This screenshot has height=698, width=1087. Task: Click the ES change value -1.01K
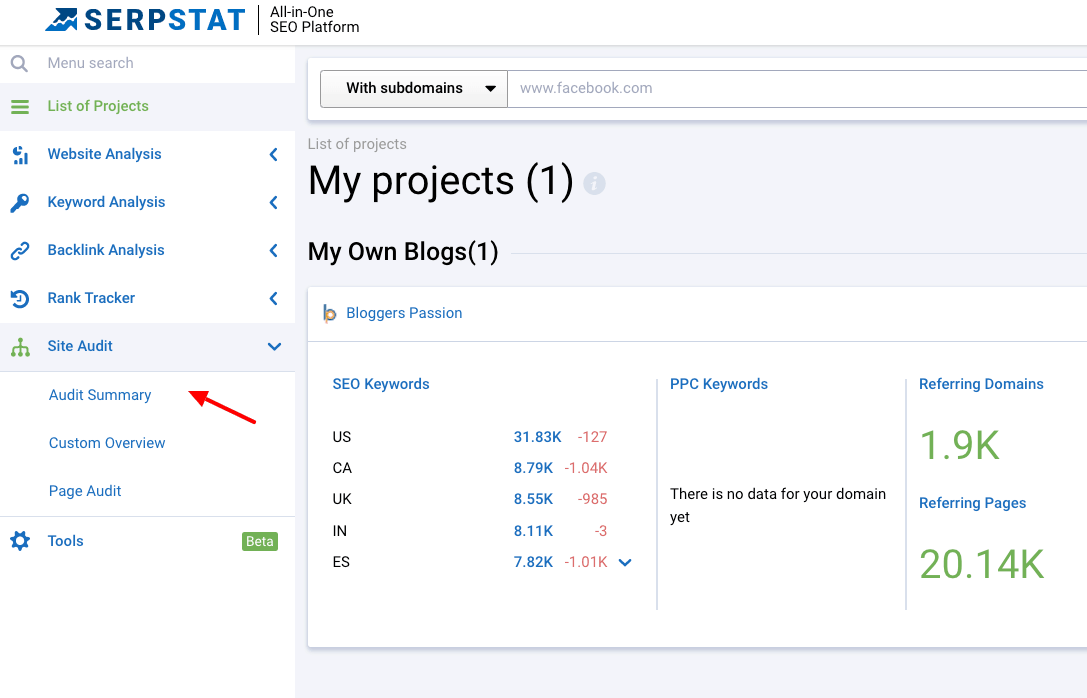[586, 562]
